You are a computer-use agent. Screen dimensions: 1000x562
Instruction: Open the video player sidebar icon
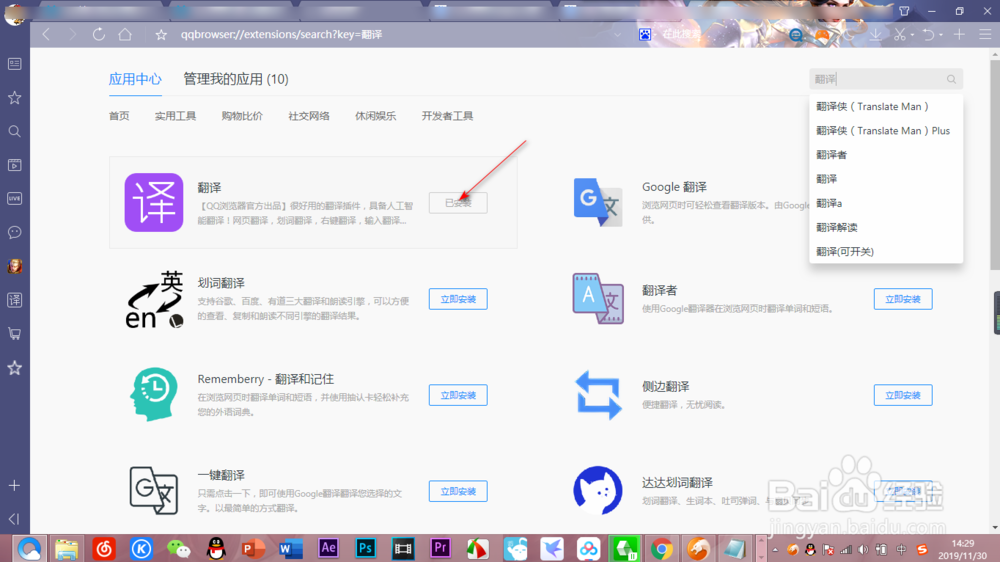(15, 165)
